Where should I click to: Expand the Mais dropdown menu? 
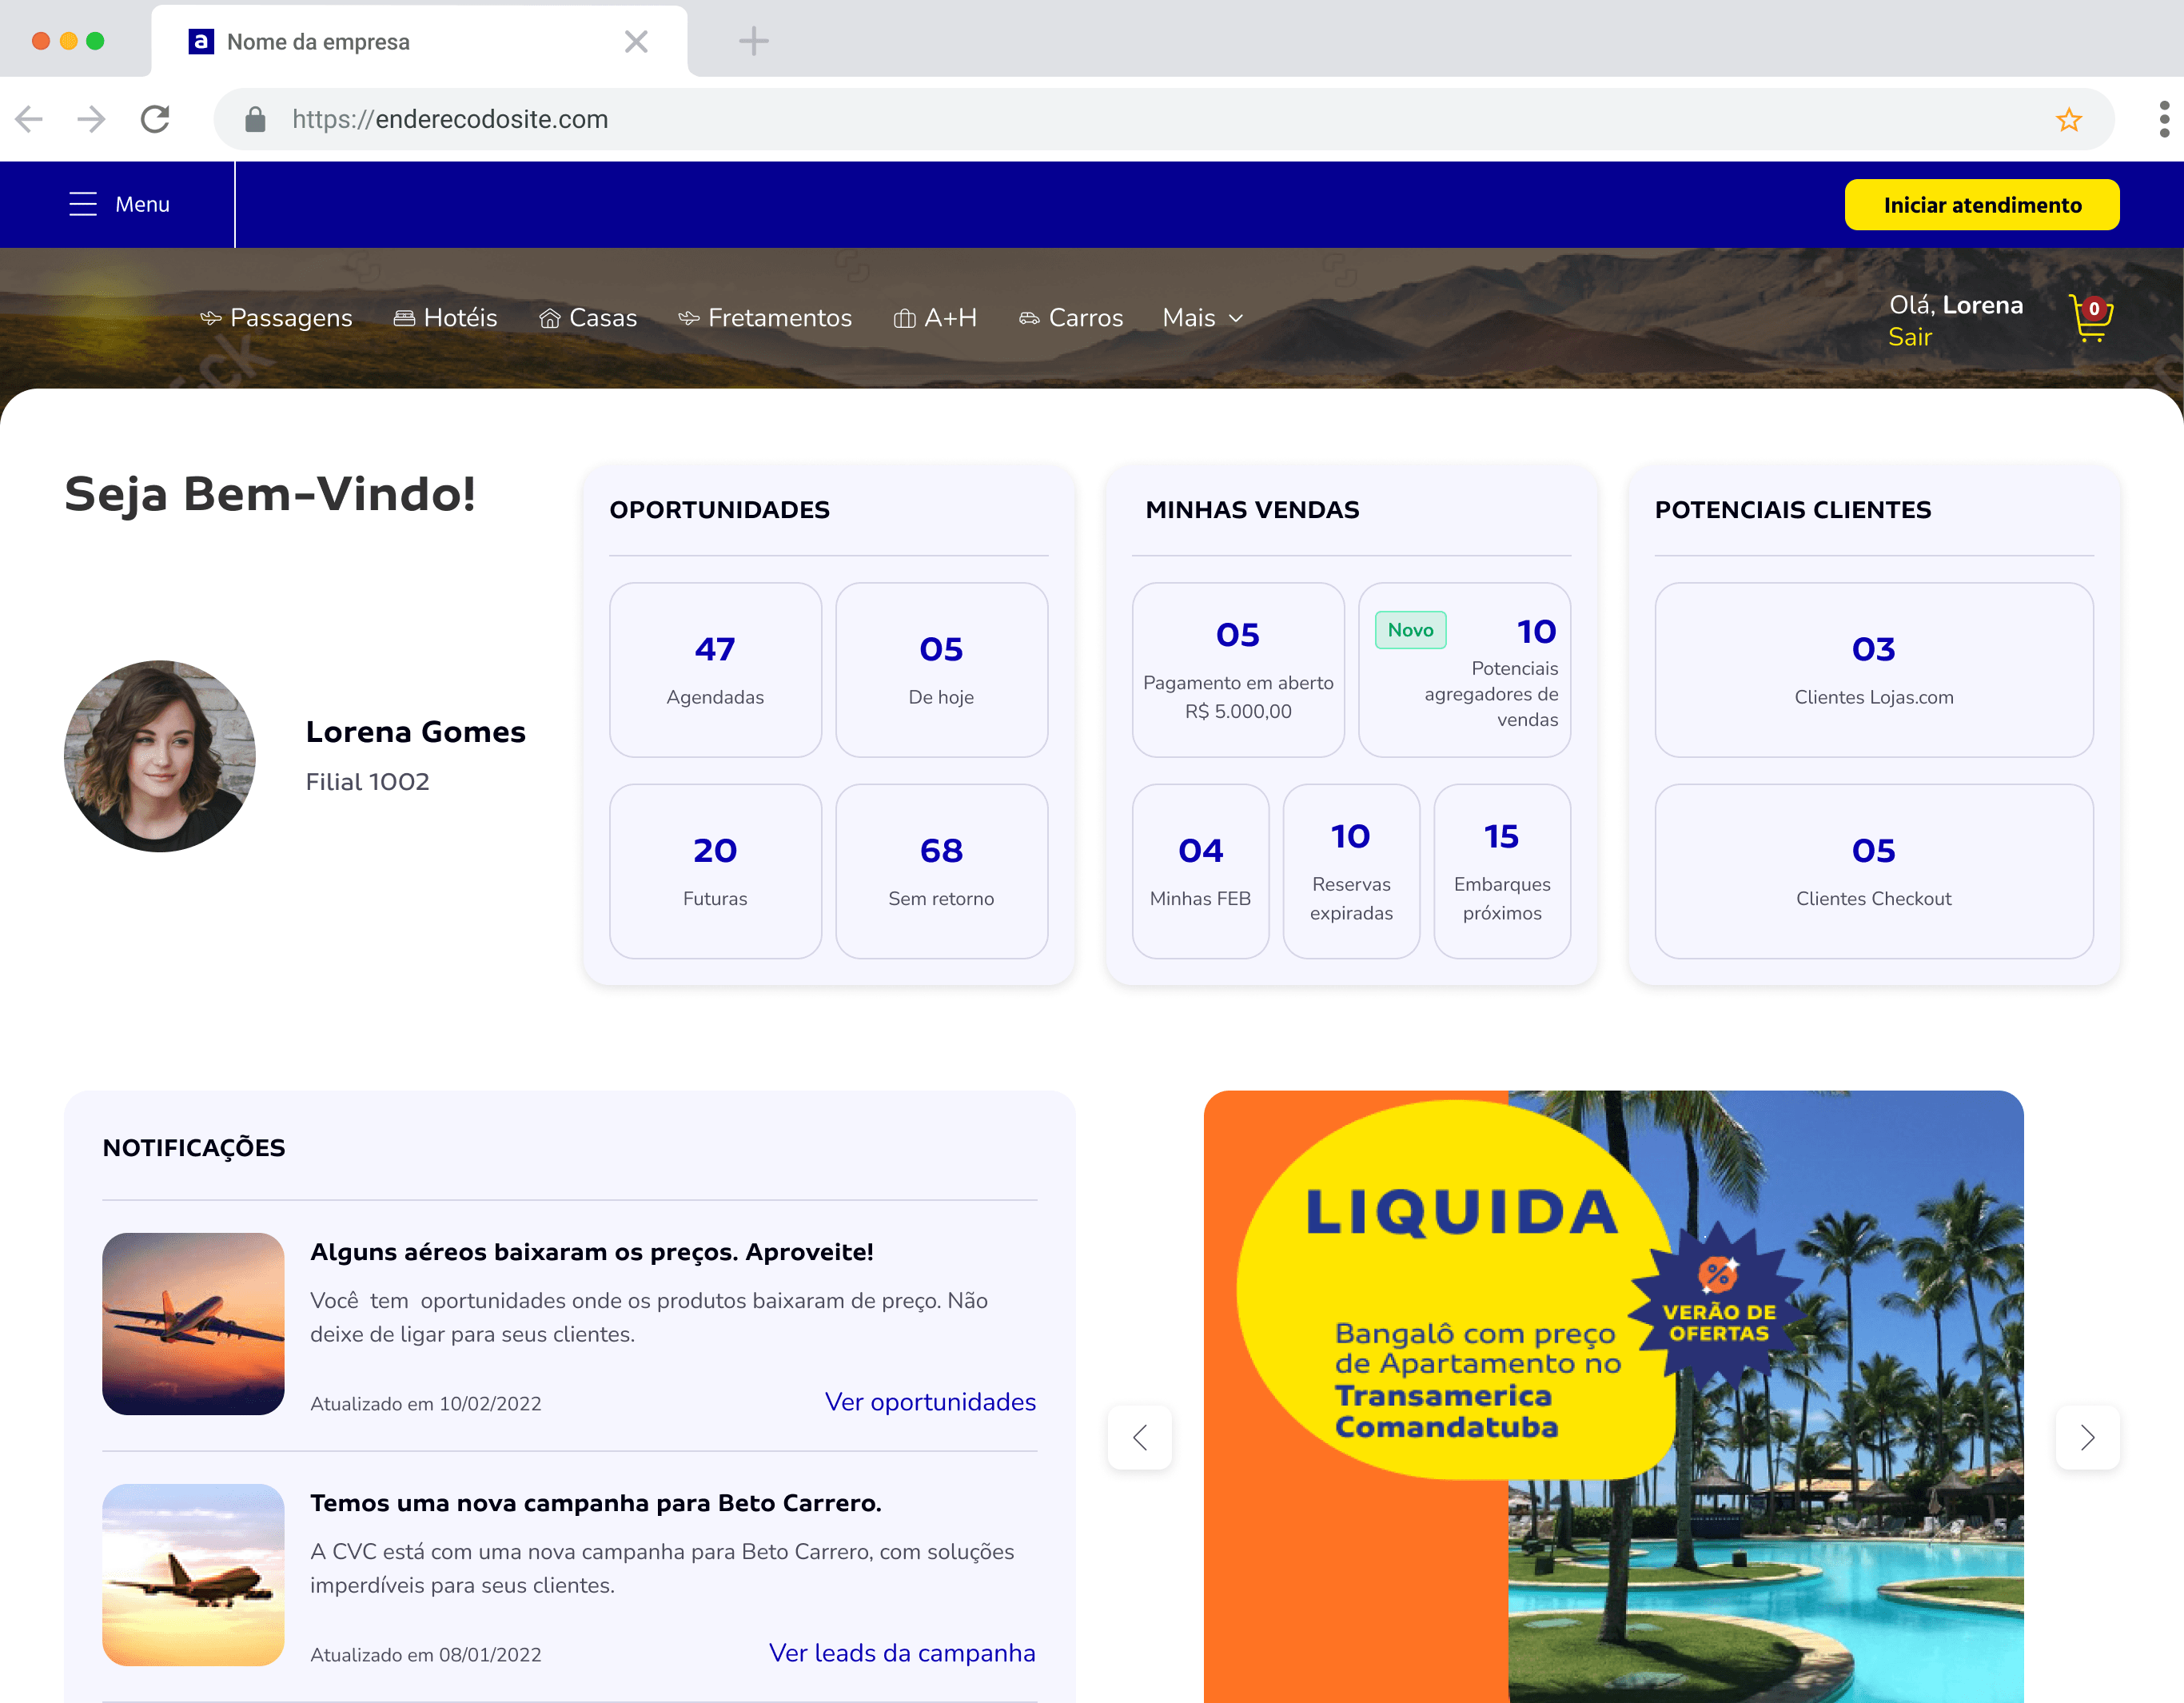(1203, 318)
